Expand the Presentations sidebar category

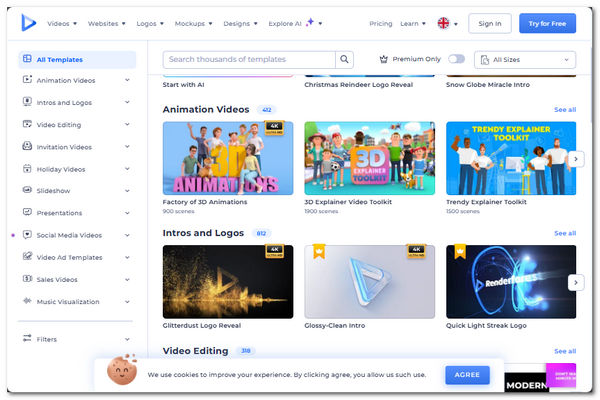pyautogui.click(x=127, y=213)
